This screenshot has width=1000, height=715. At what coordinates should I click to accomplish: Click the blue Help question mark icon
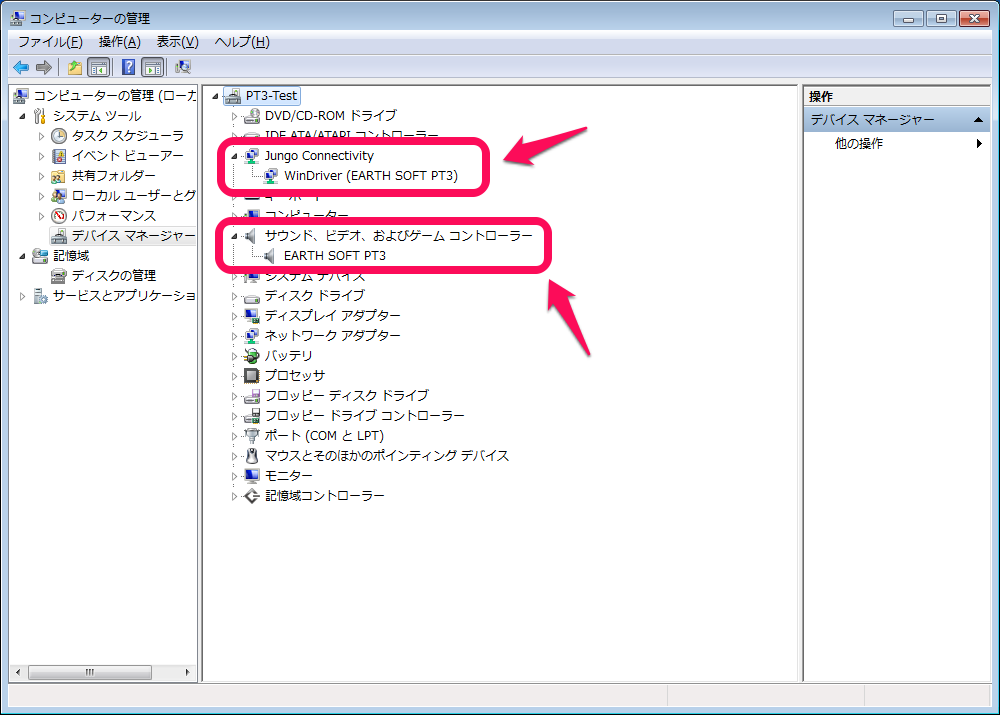click(x=128, y=67)
